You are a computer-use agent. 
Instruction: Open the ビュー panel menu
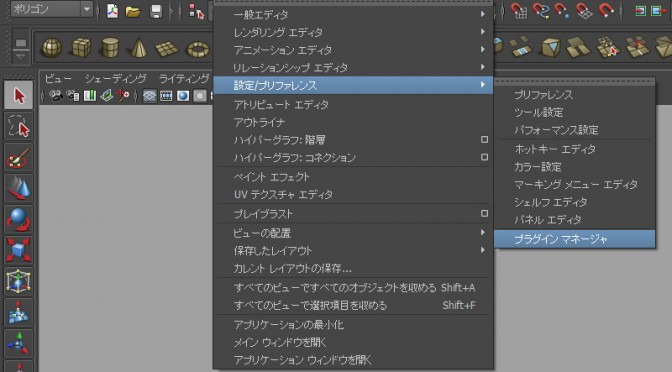(58, 78)
